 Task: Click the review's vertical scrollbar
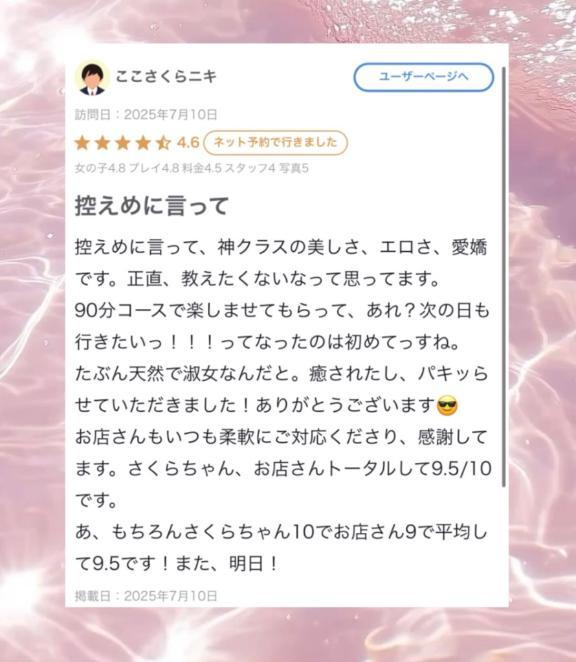[x=503, y=277]
